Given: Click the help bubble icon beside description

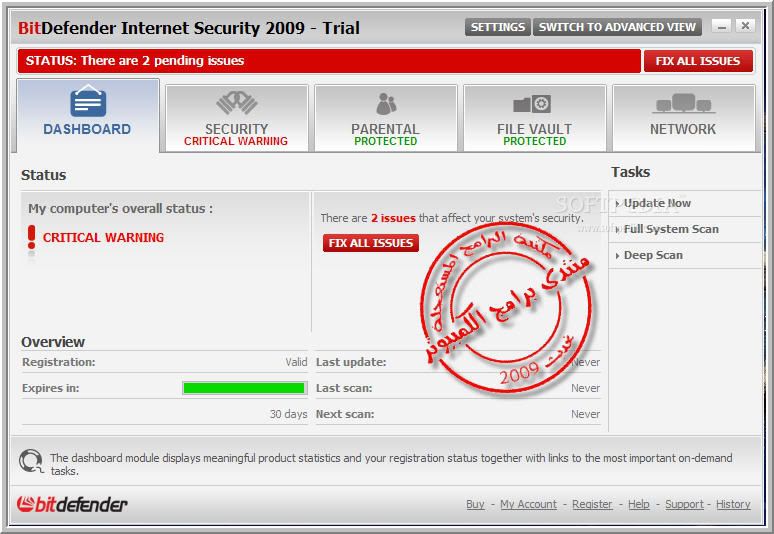Looking at the screenshot, I should pyautogui.click(x=31, y=460).
